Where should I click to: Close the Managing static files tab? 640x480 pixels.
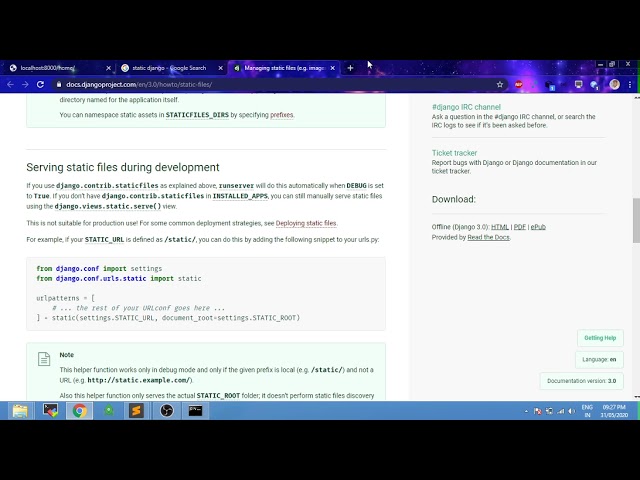pyautogui.click(x=333, y=68)
